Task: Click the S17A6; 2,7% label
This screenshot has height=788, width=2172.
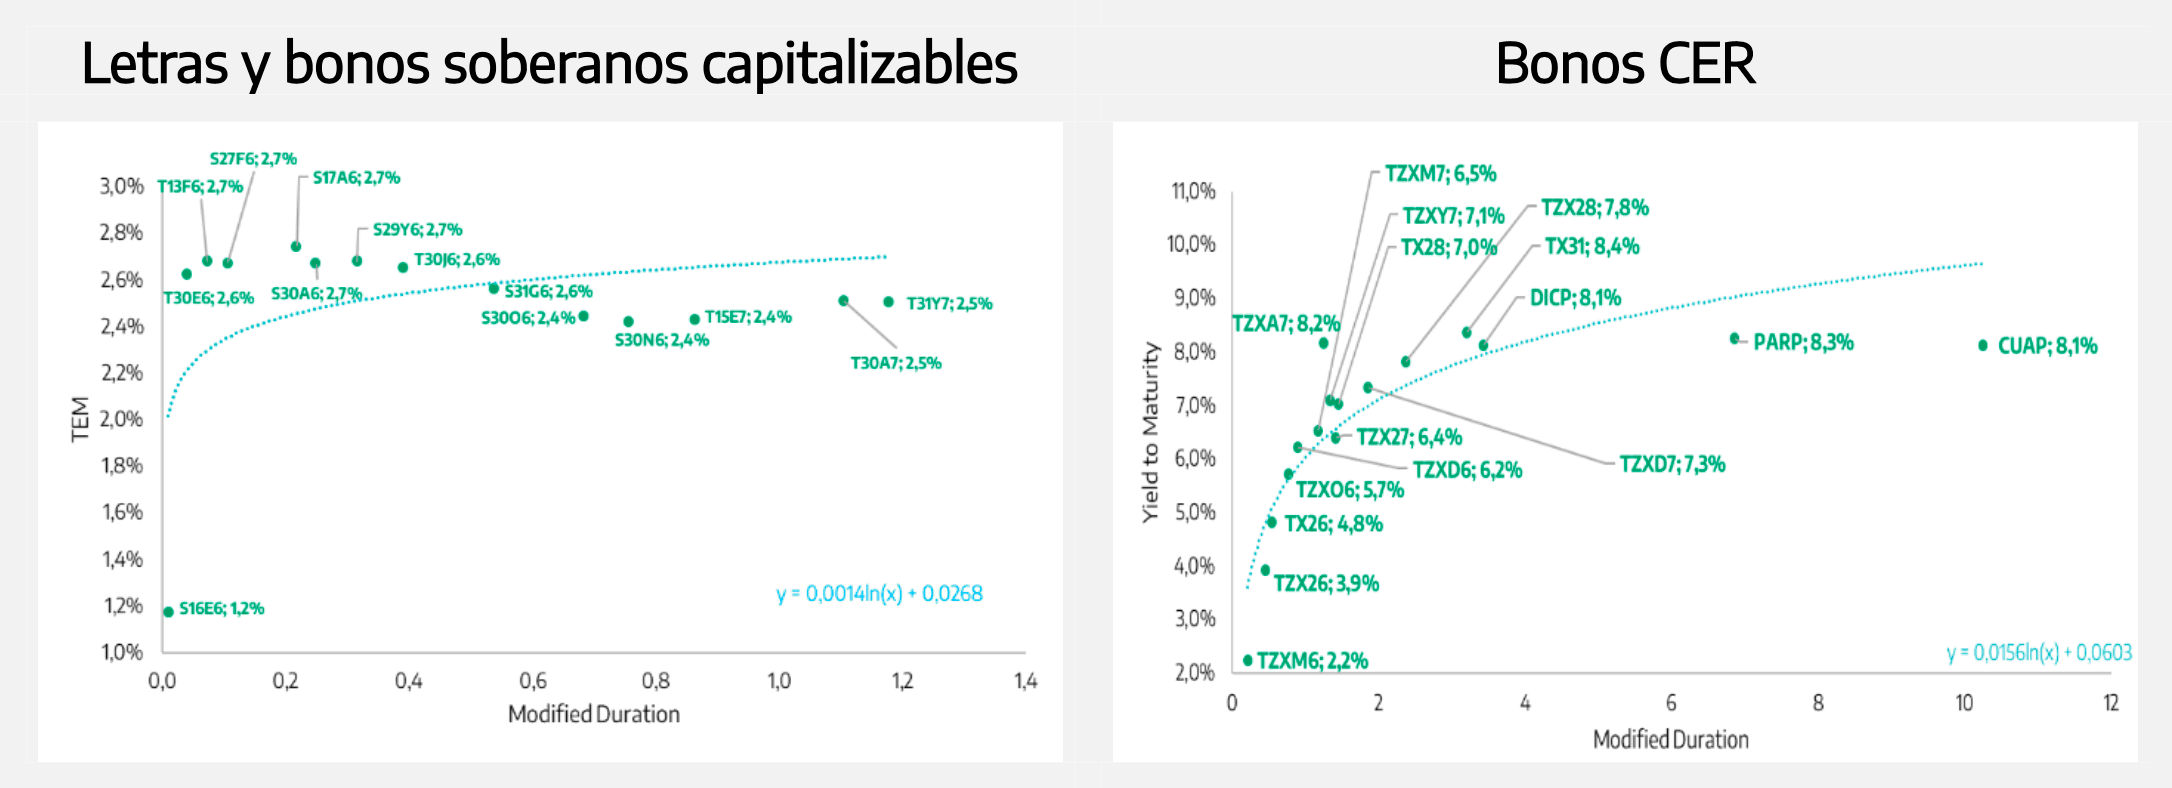Action: coord(356,178)
